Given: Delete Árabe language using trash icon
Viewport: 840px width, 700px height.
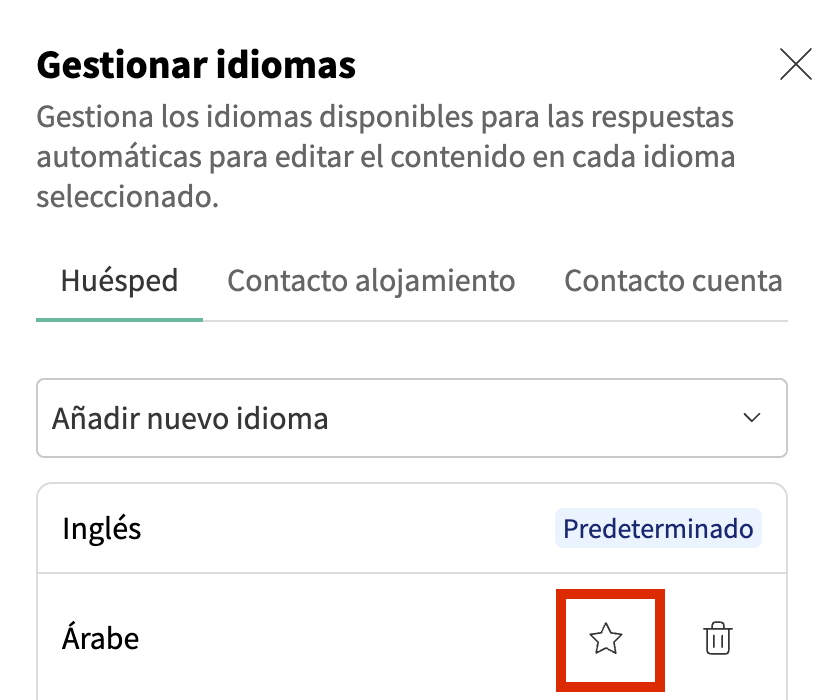Looking at the screenshot, I should tap(718, 638).
